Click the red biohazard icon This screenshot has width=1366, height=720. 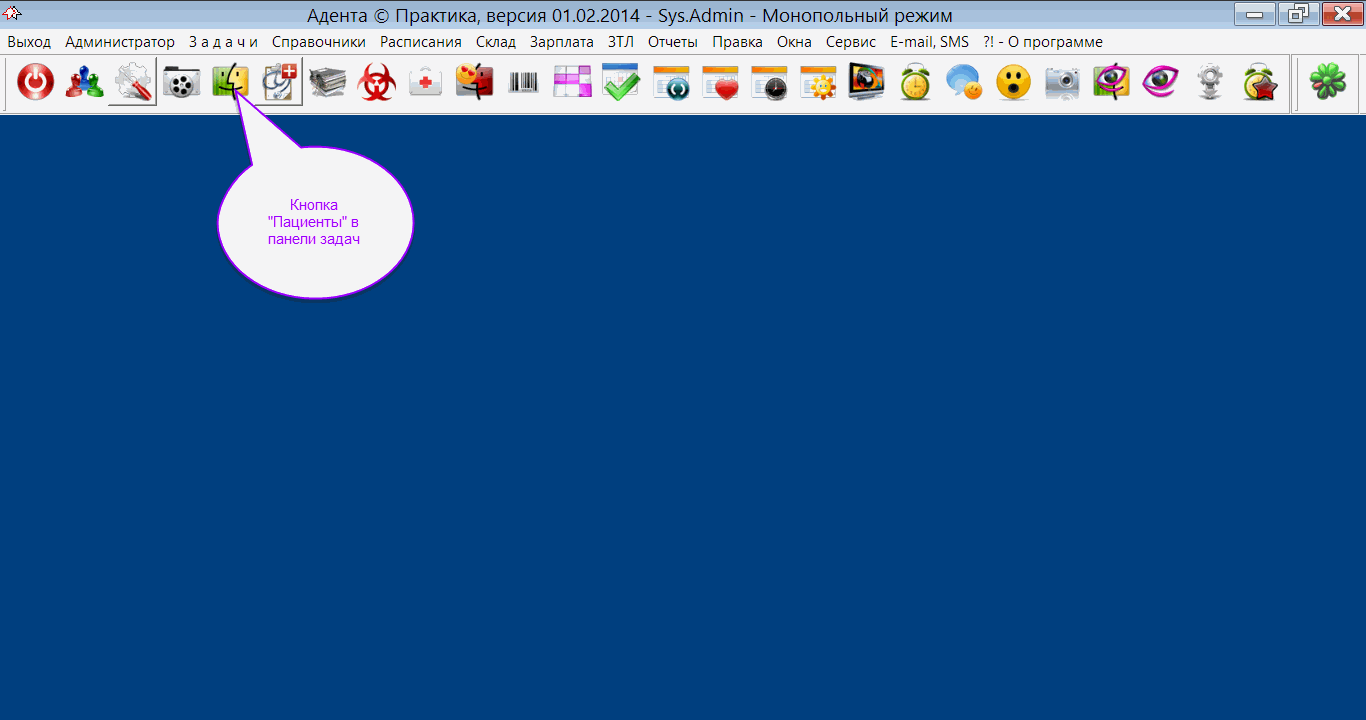click(x=377, y=83)
